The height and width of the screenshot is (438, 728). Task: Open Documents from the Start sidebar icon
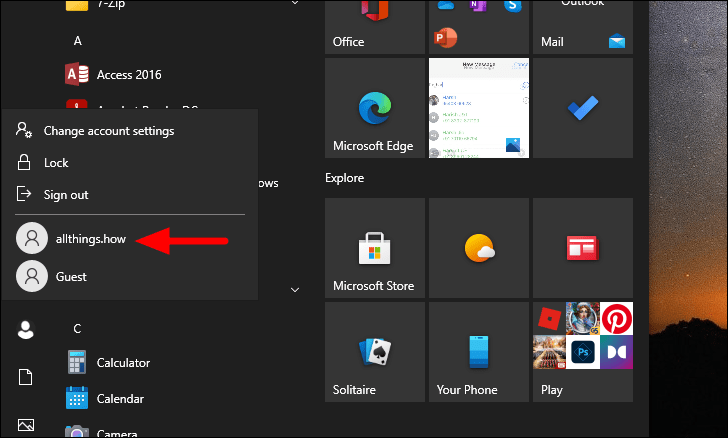[26, 377]
